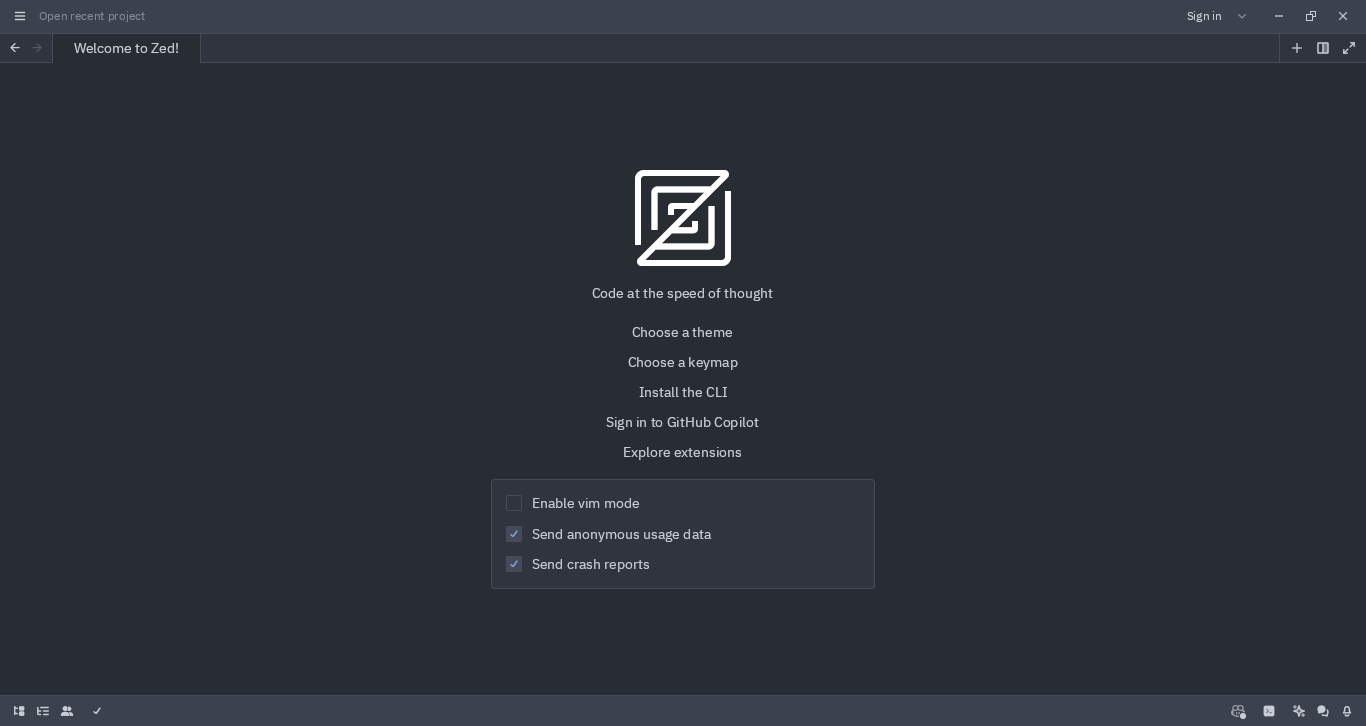1366x726 pixels.
Task: Select the Welcome to Zed! tab
Action: [126, 48]
